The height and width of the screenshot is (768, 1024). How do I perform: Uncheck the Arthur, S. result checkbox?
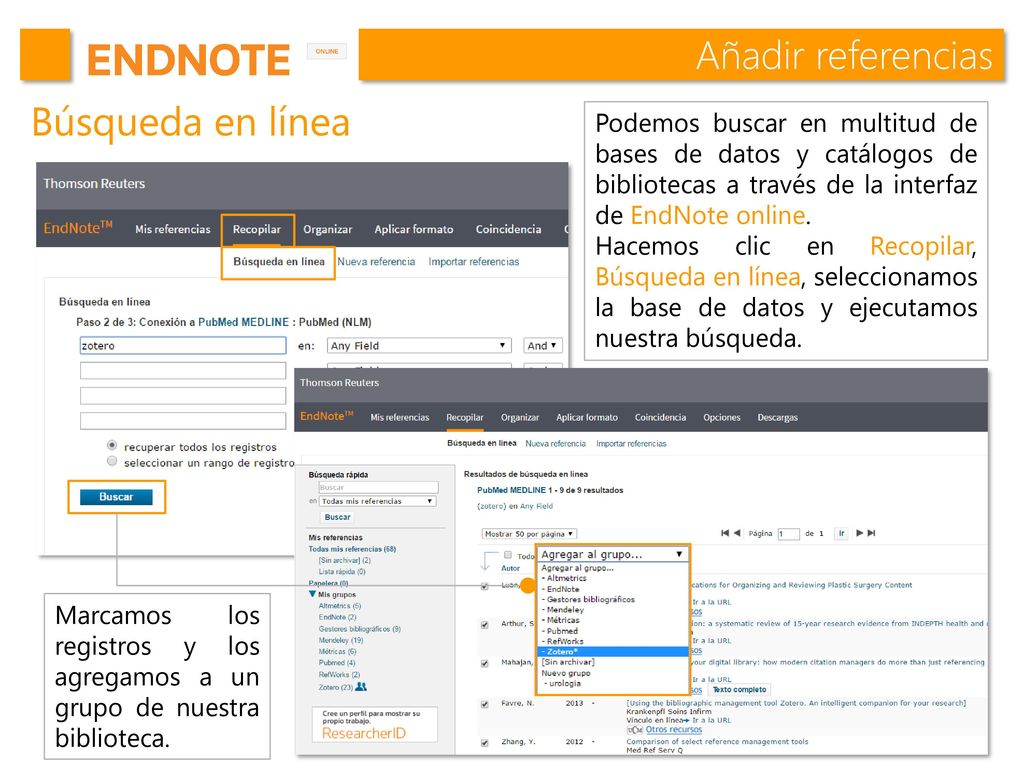pyautogui.click(x=485, y=625)
